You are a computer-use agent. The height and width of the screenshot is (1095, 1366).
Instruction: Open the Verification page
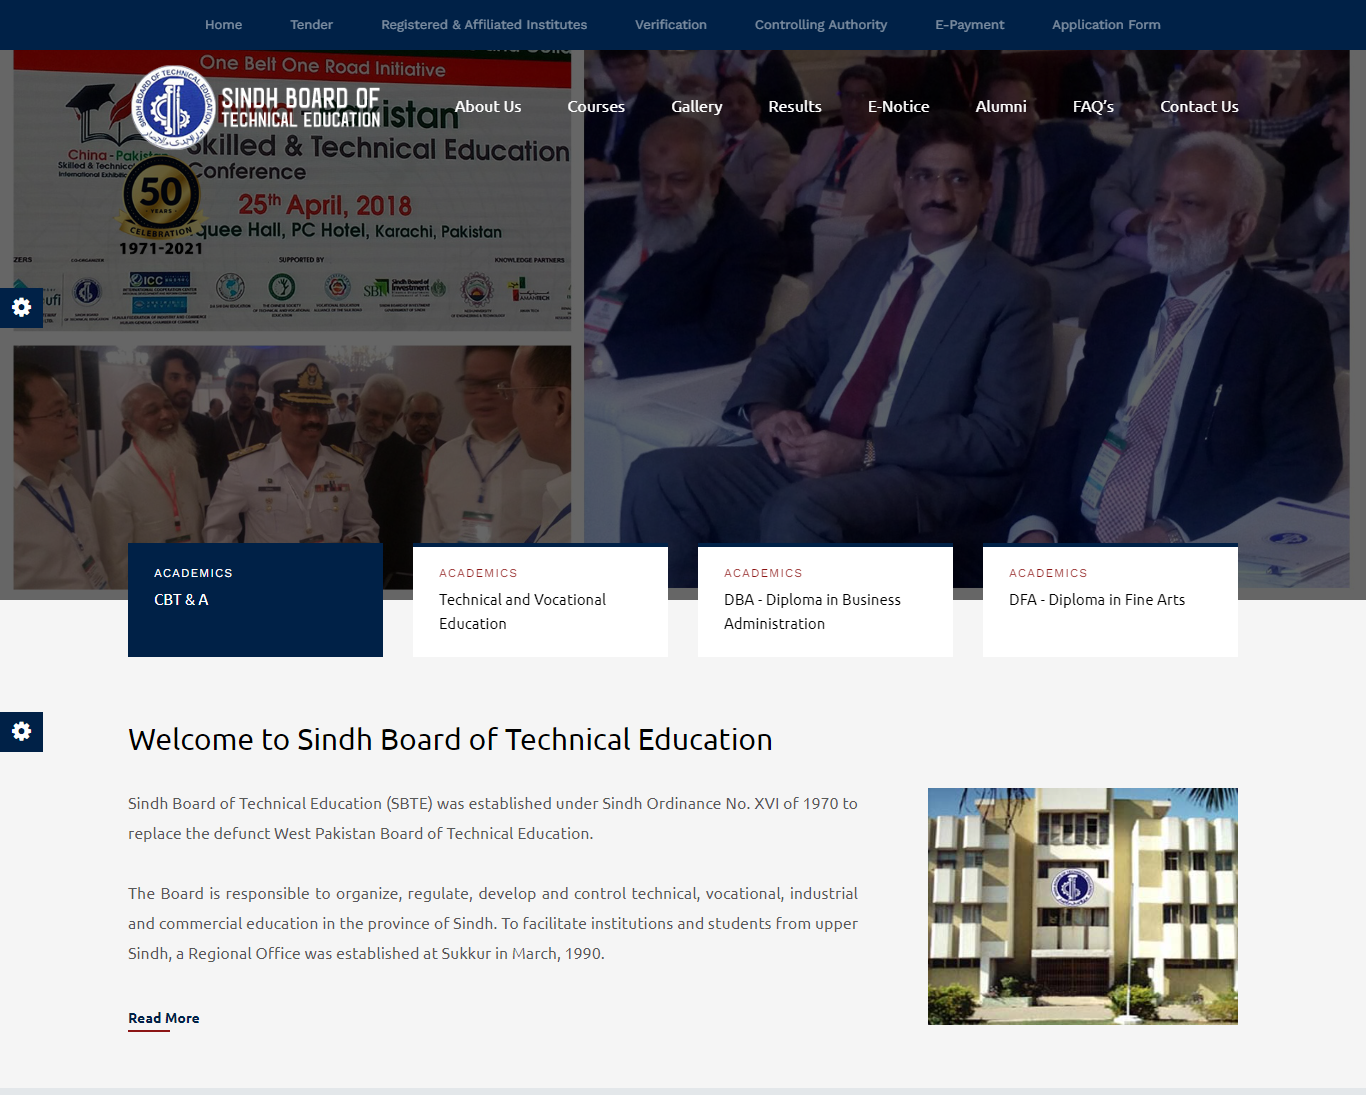(x=671, y=25)
